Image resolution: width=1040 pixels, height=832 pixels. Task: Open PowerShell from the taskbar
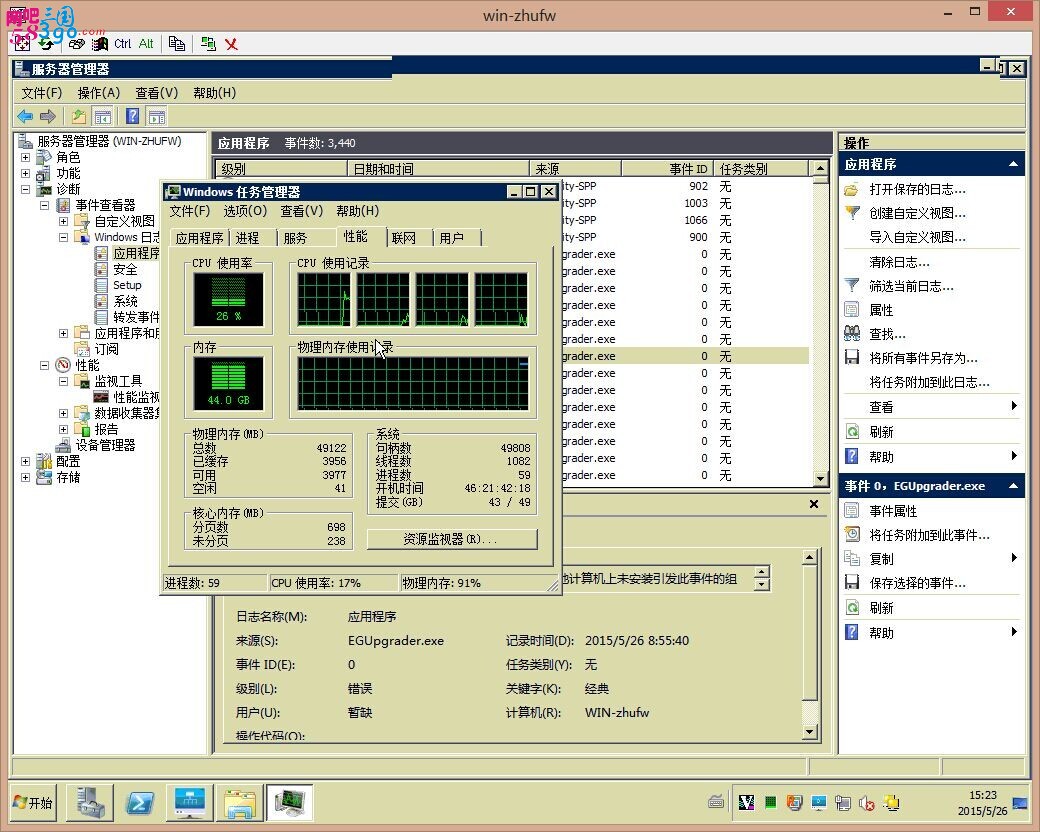pos(140,803)
